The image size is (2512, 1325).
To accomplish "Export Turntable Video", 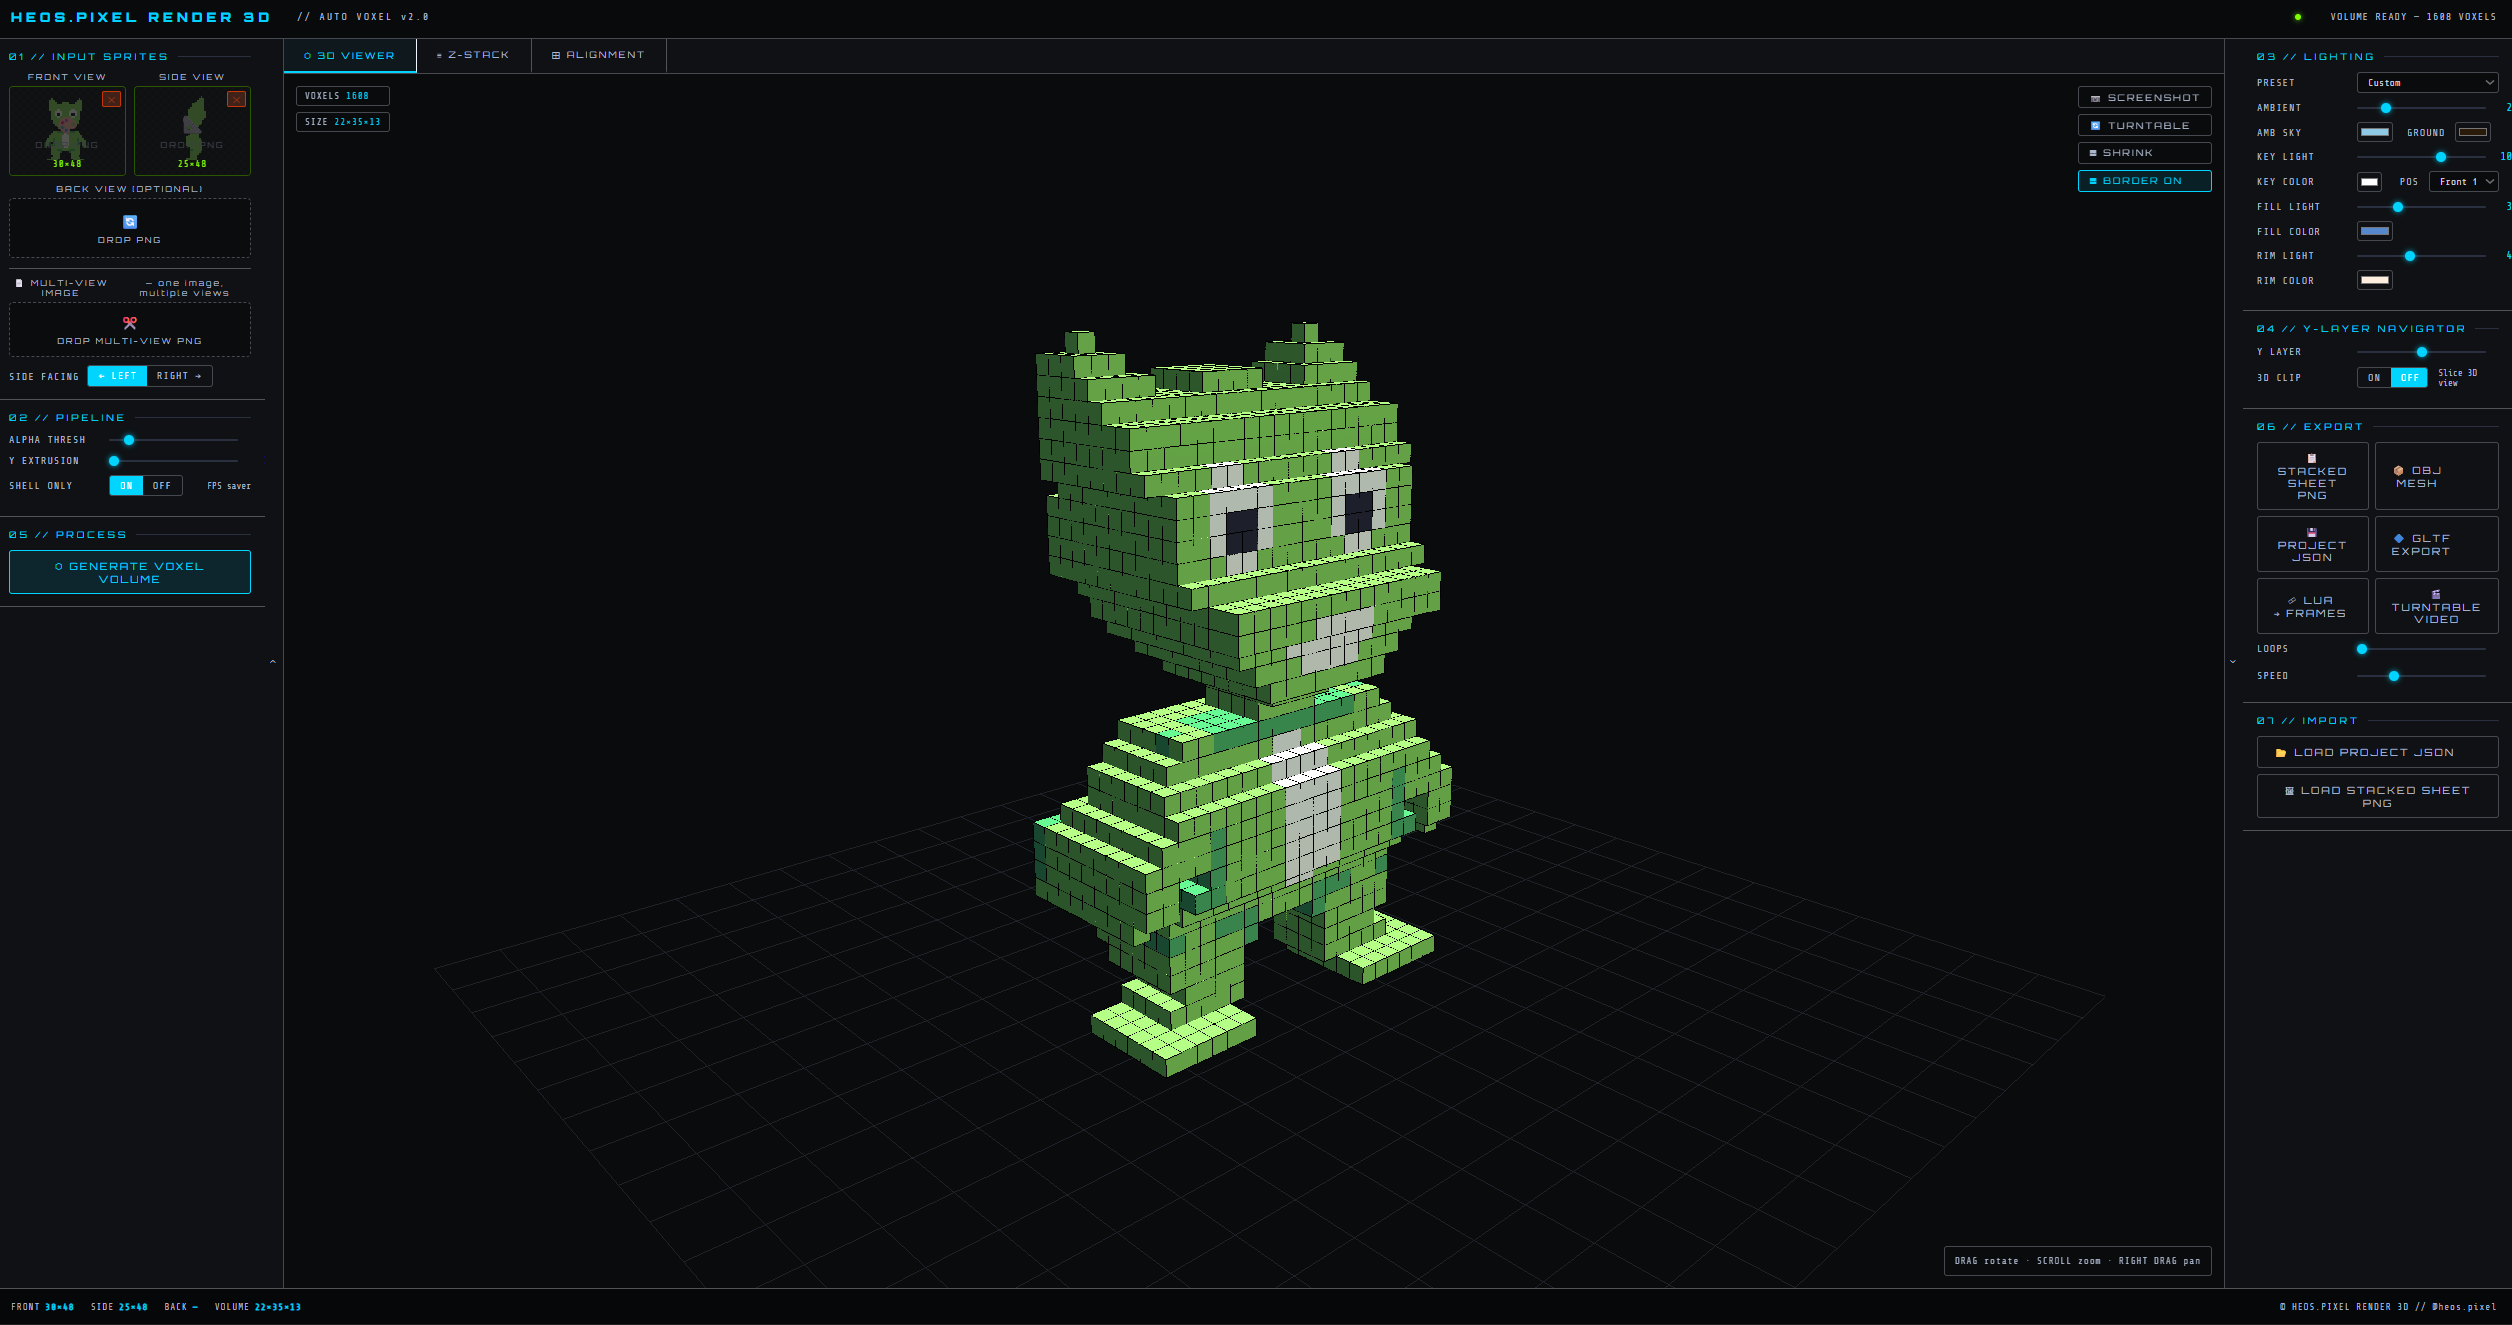I will [2435, 607].
